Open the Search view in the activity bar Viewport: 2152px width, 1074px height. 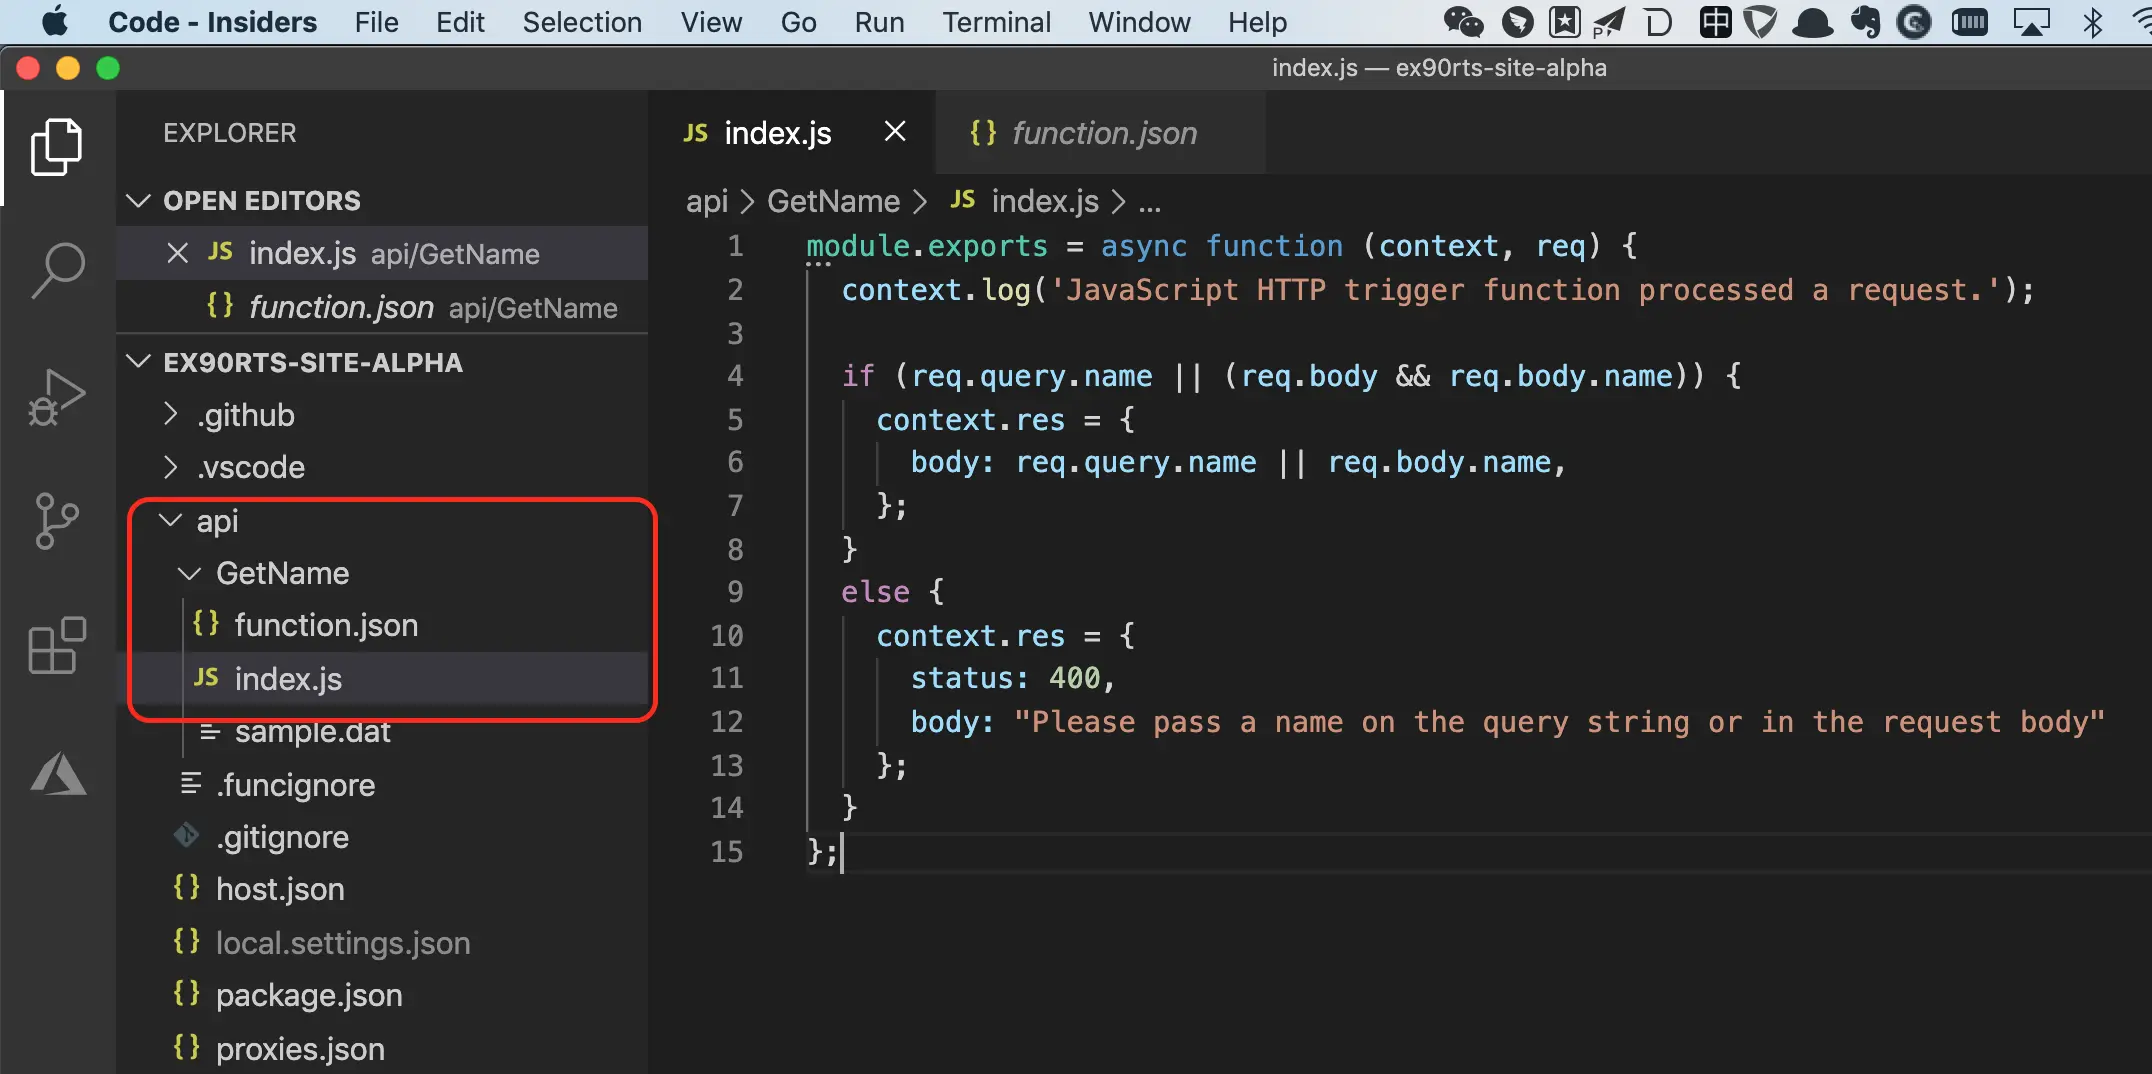57,270
